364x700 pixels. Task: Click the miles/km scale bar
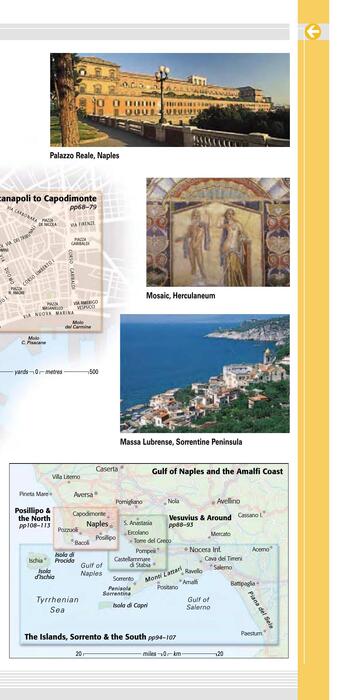149,654
